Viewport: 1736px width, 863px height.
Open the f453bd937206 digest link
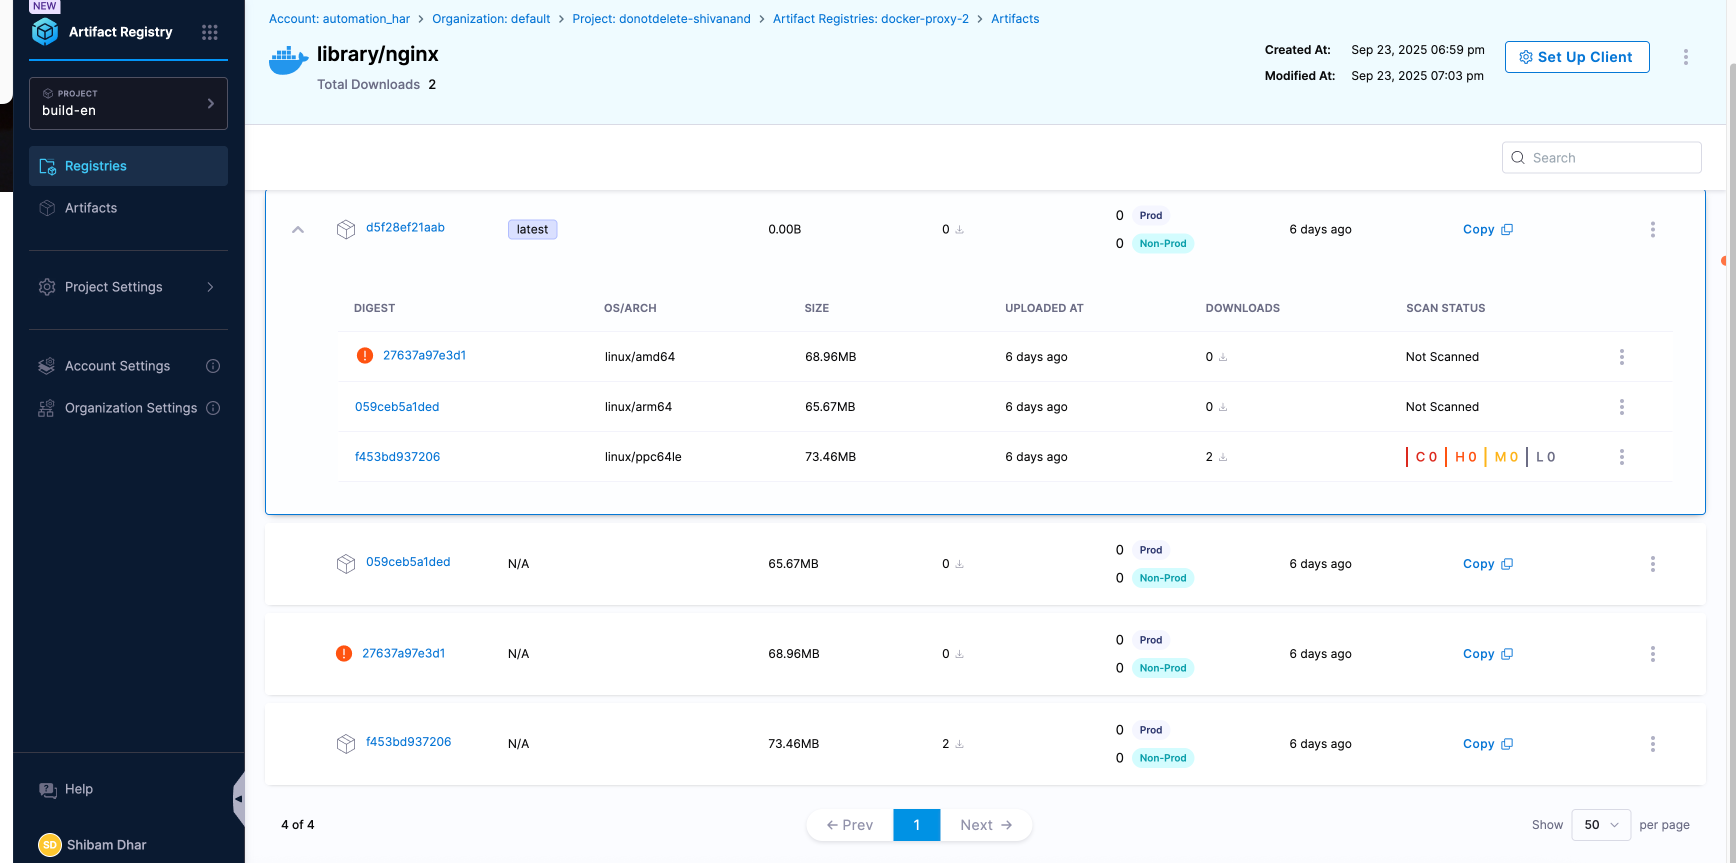tap(397, 457)
